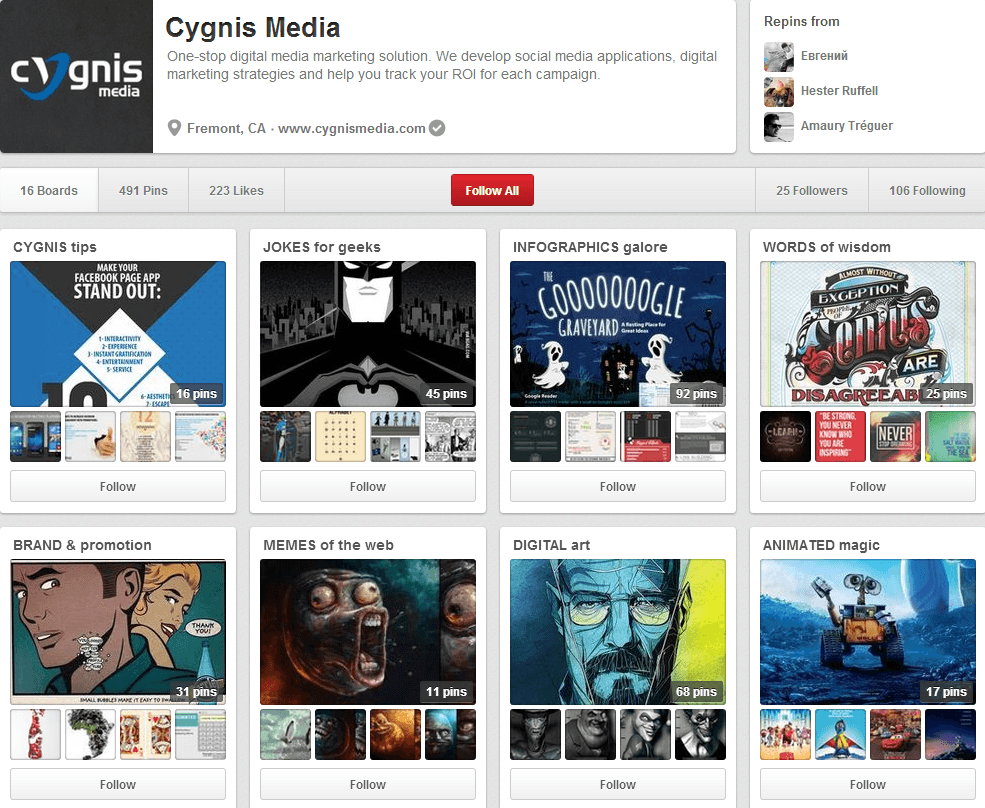985x808 pixels.
Task: Follow the JOKES for geeks board
Action: [x=367, y=486]
